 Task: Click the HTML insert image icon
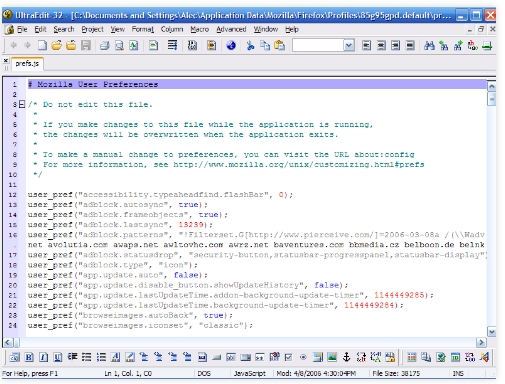[x=332, y=357]
